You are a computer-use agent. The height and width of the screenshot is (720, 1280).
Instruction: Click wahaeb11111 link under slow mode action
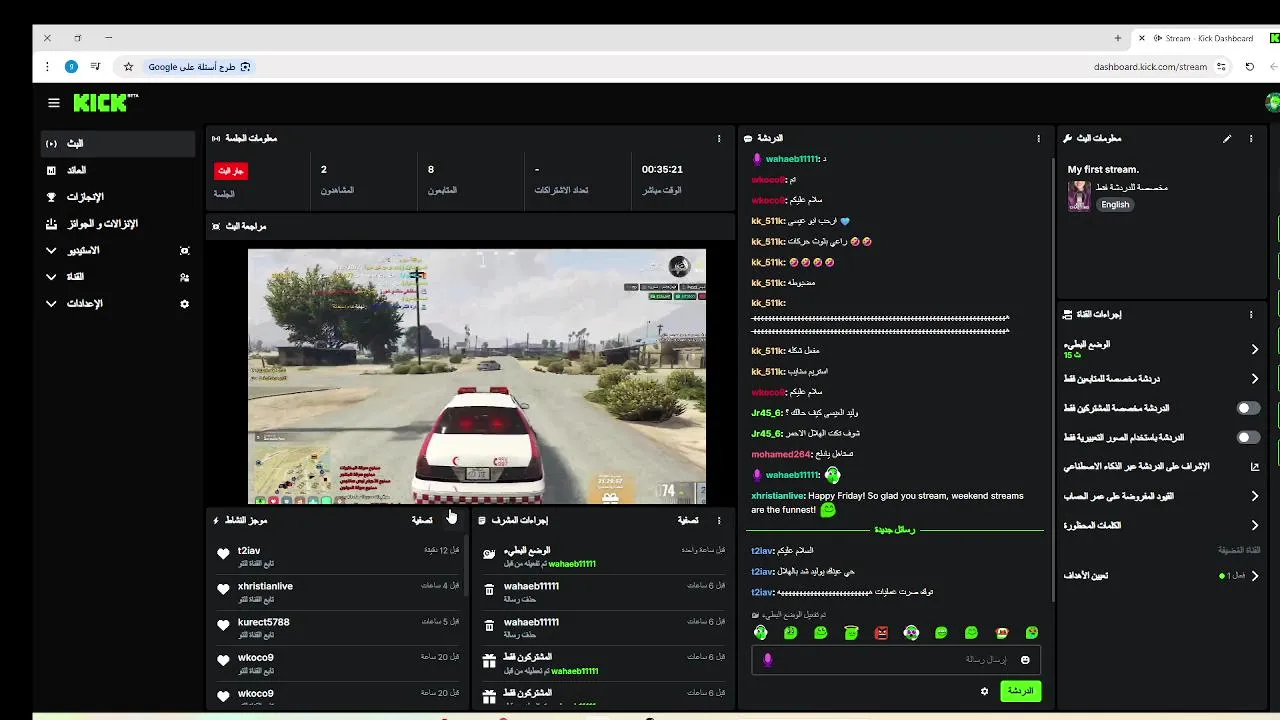(x=572, y=564)
